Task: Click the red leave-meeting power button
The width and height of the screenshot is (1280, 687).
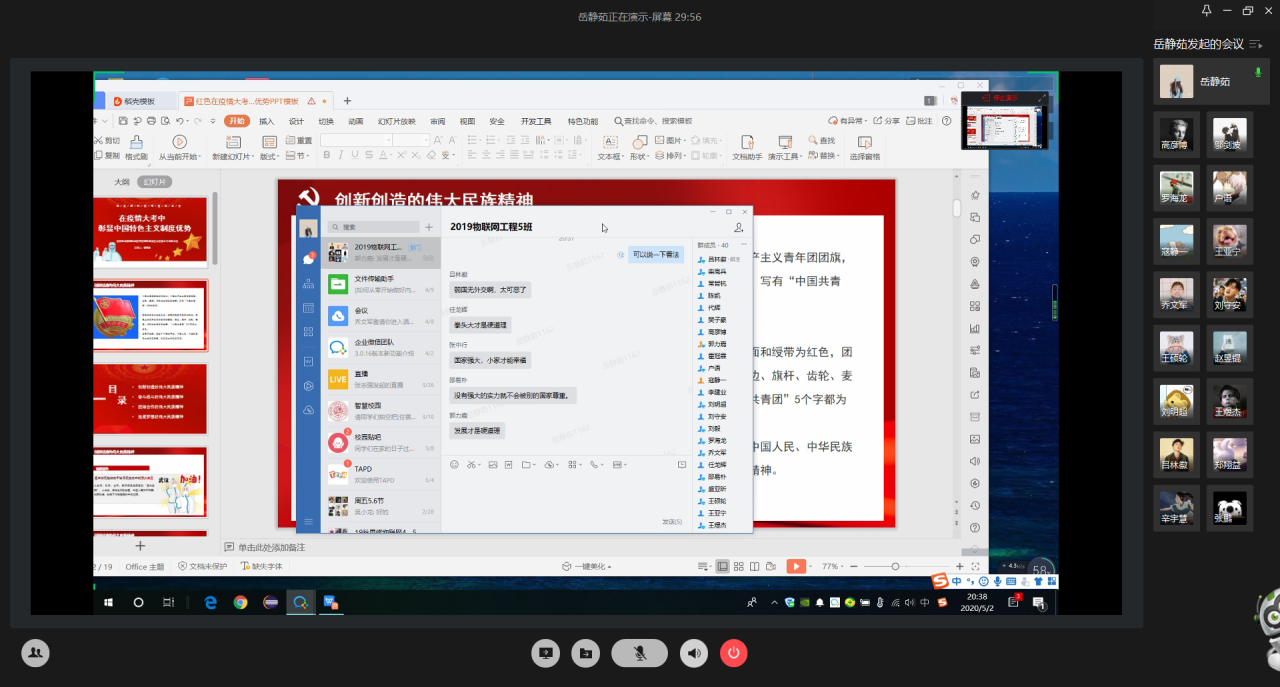Action: 733,653
